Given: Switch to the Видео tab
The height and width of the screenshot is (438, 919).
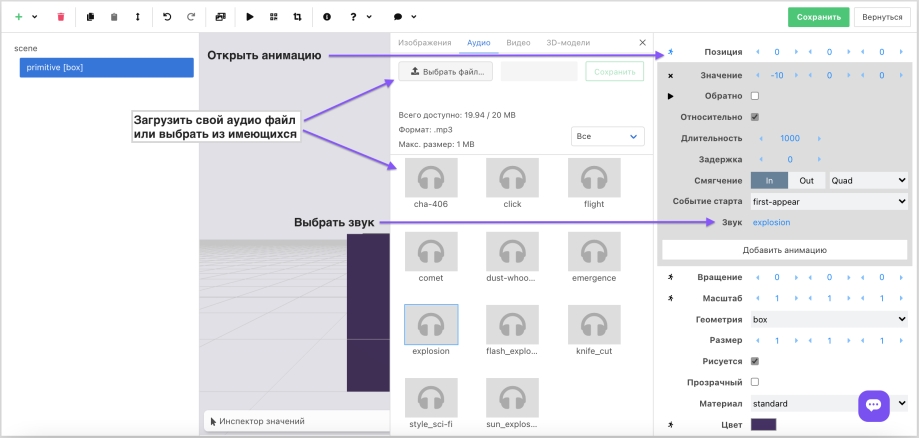Looking at the screenshot, I should [x=518, y=43].
